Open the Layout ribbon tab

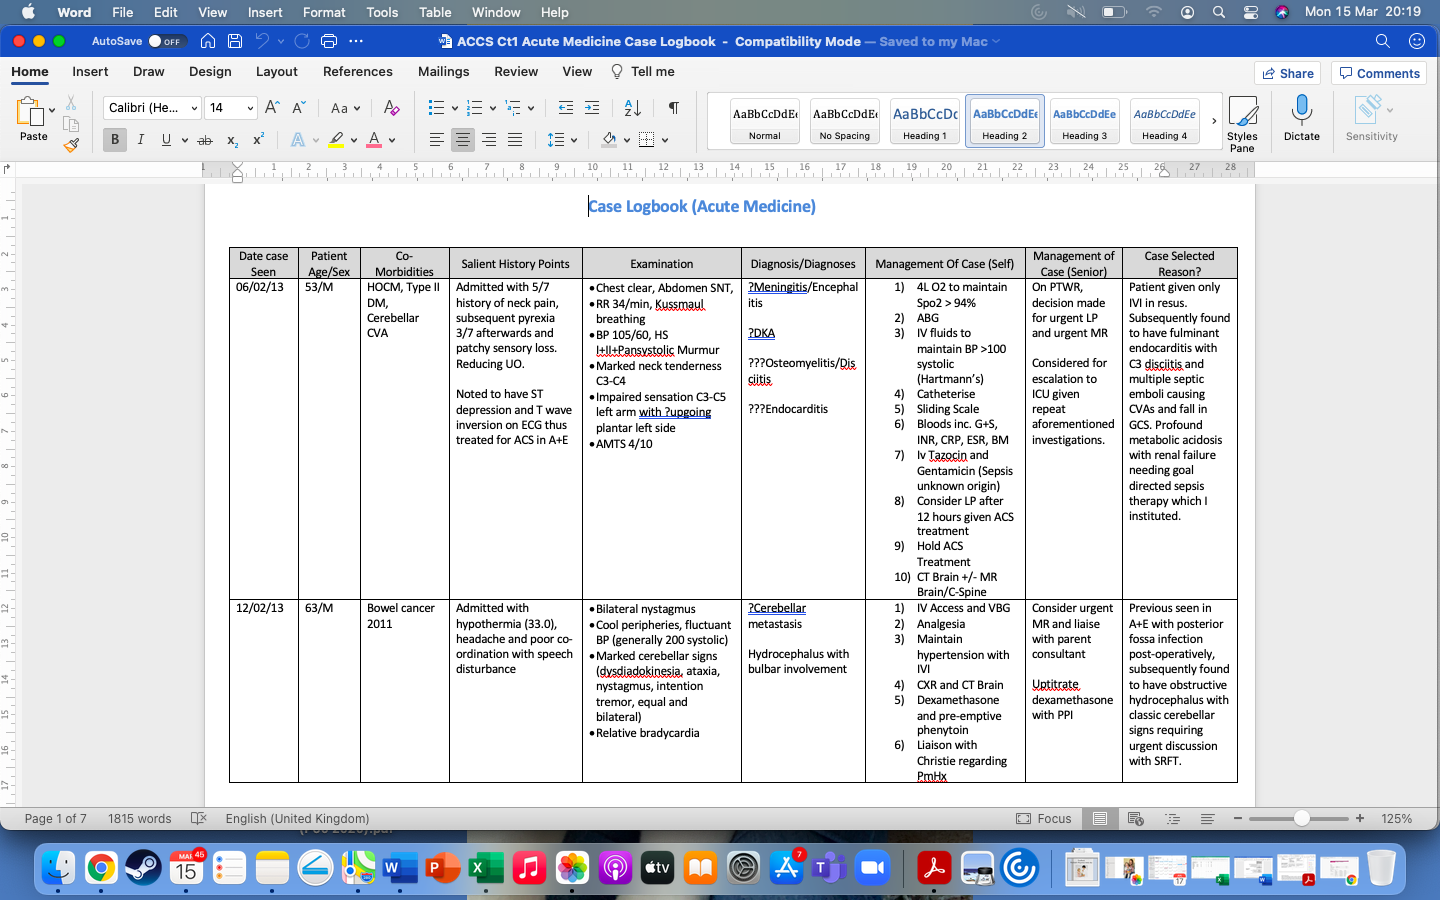277,72
